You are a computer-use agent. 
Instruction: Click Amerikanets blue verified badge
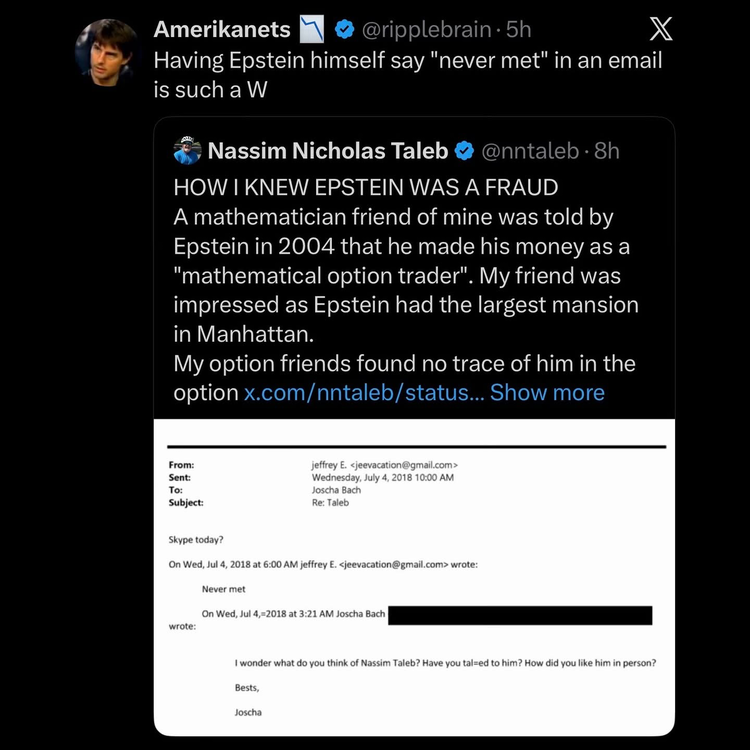pyautogui.click(x=345, y=30)
